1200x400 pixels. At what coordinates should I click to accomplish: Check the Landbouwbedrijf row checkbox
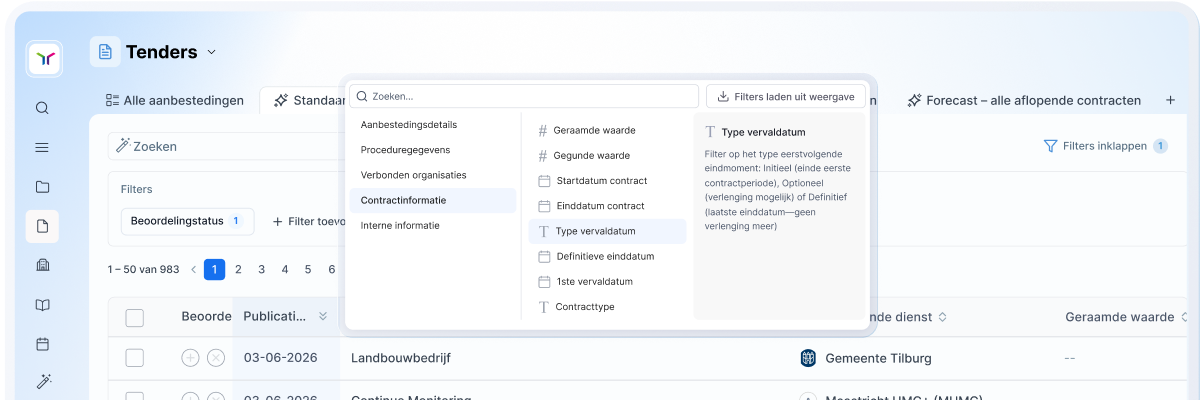click(x=134, y=358)
